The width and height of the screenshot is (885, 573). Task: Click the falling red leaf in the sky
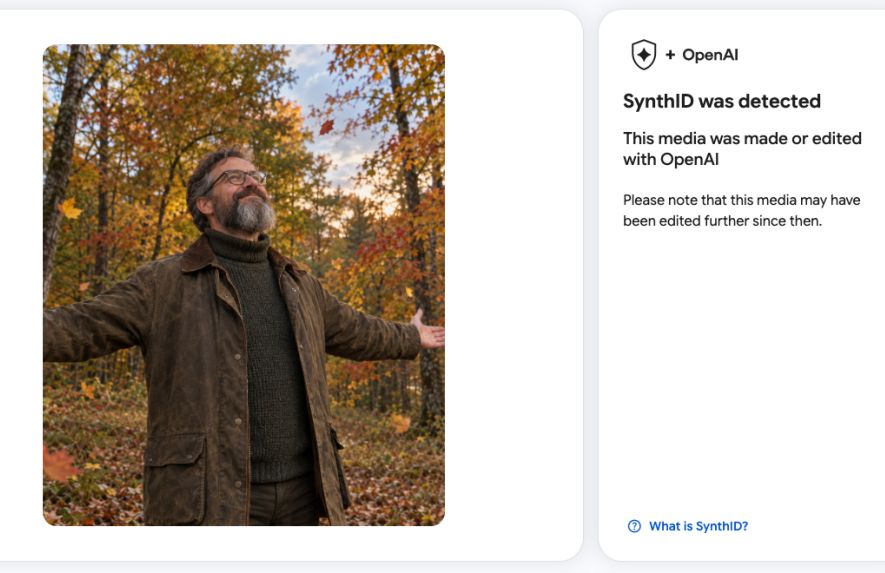tap(327, 127)
